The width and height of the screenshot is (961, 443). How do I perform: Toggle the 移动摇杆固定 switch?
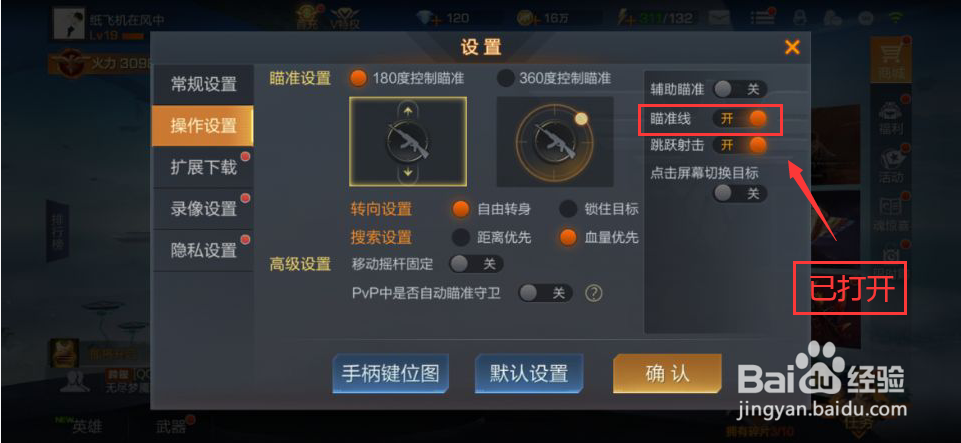click(x=476, y=264)
